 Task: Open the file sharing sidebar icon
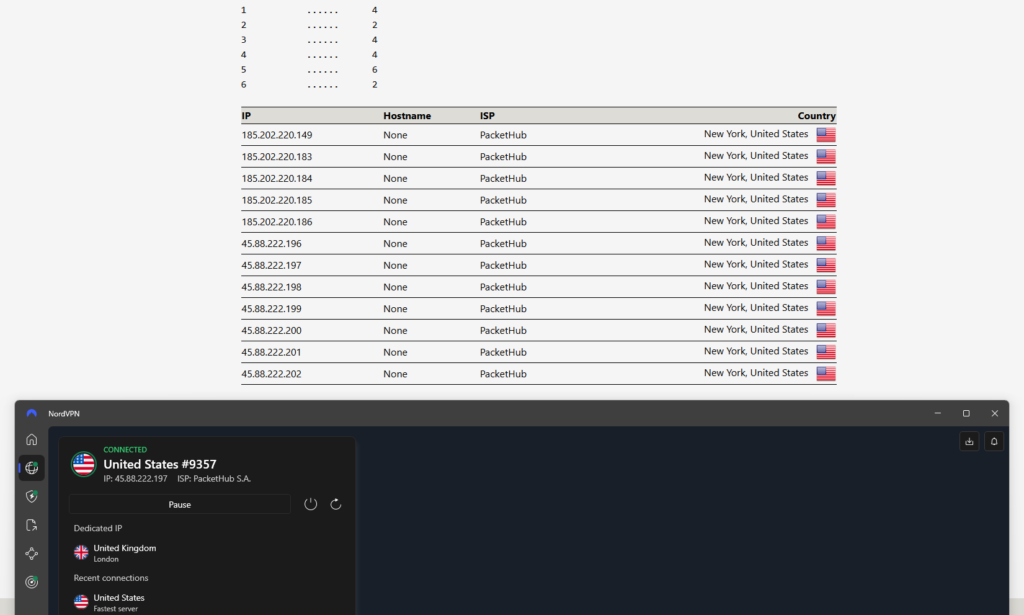coord(31,525)
